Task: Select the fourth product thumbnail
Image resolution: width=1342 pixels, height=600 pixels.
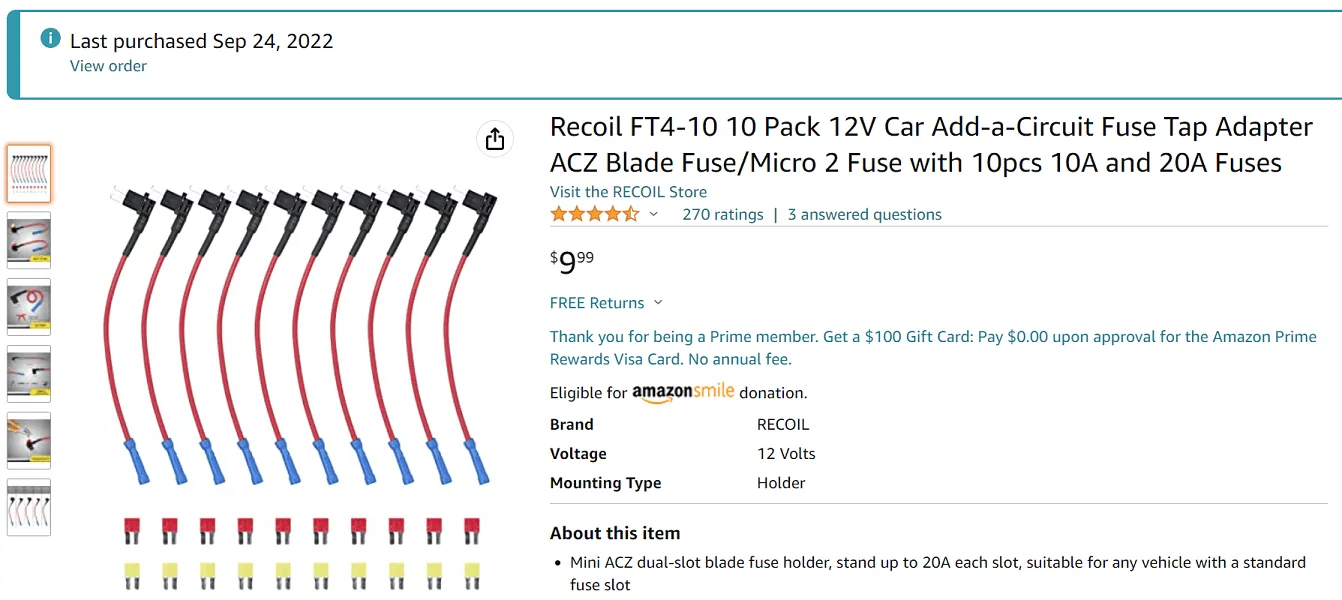Action: tap(29, 374)
